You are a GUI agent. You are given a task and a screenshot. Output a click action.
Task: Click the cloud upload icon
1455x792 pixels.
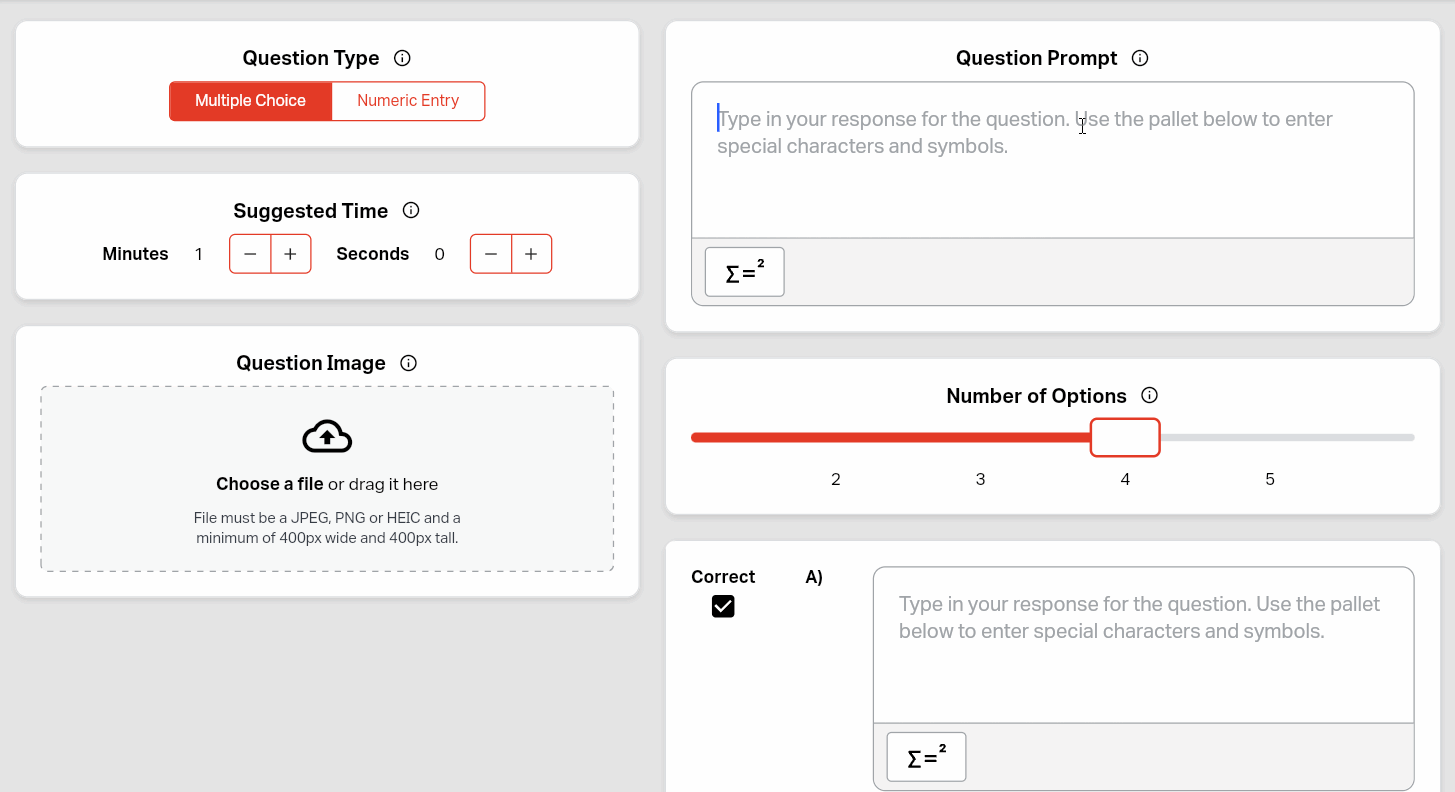pos(327,437)
